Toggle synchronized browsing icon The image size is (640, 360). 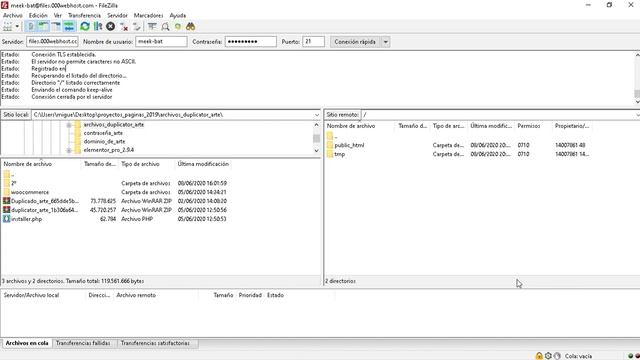(178, 27)
